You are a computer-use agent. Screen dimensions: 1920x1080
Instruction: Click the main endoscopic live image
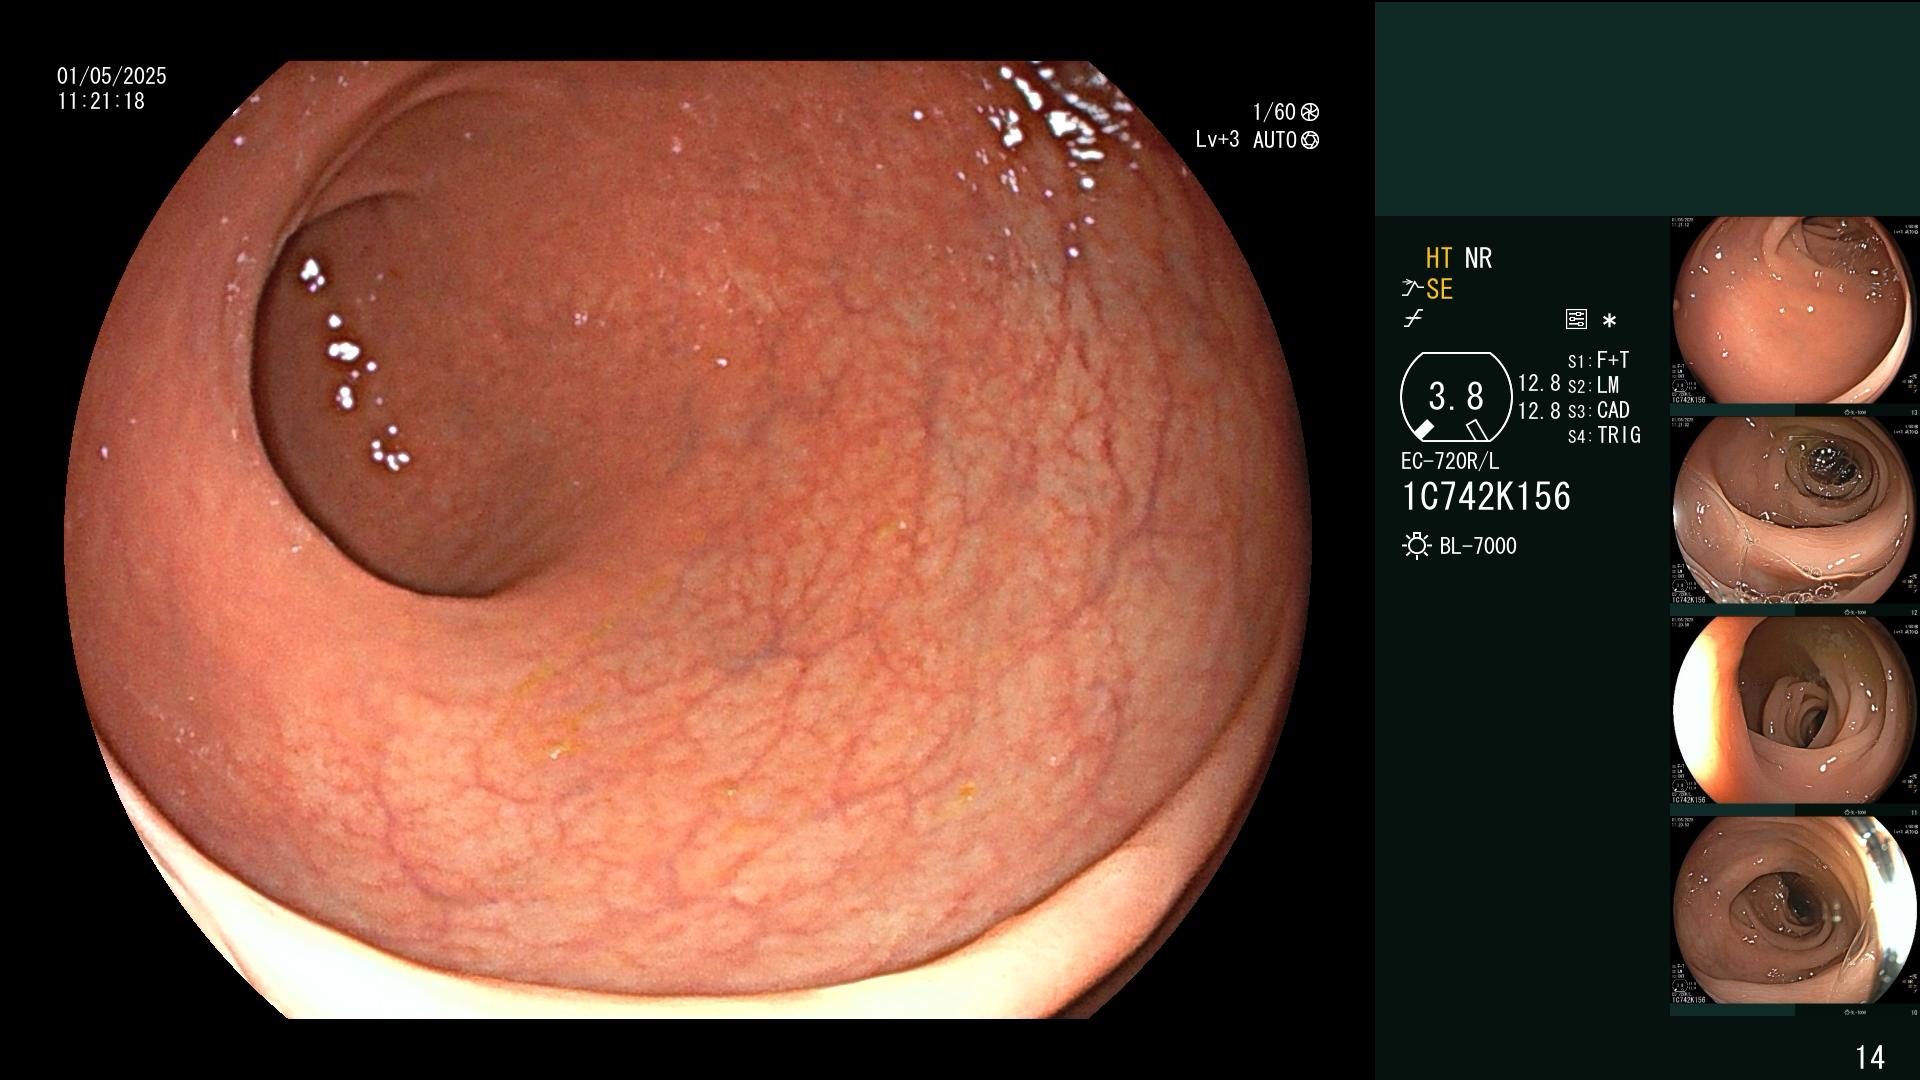pos(688,540)
